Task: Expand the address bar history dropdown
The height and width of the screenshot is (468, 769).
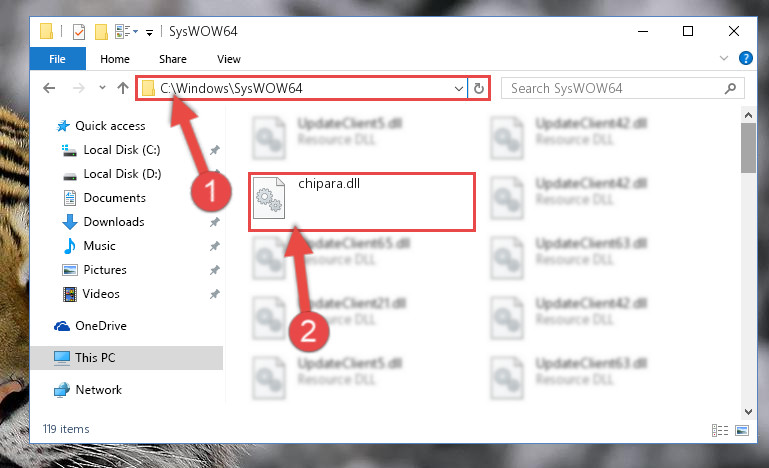Action: pos(459,89)
